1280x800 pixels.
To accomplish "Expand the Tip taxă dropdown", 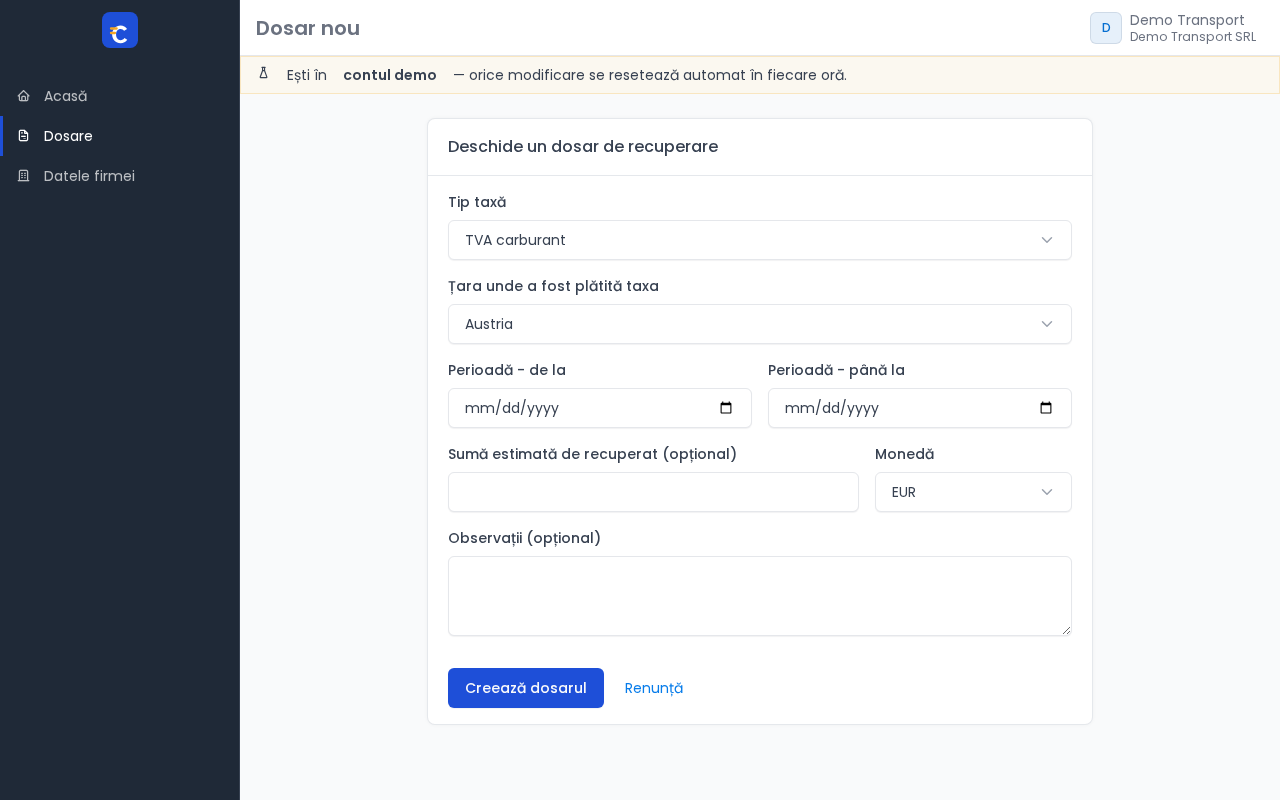I will 760,240.
